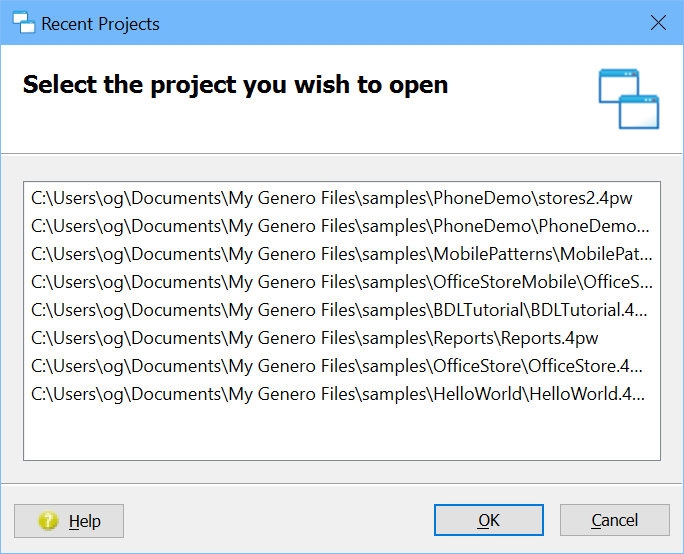Screen dimensions: 684x554
Task: Click the overlapping windows icon in header
Action: [629, 99]
